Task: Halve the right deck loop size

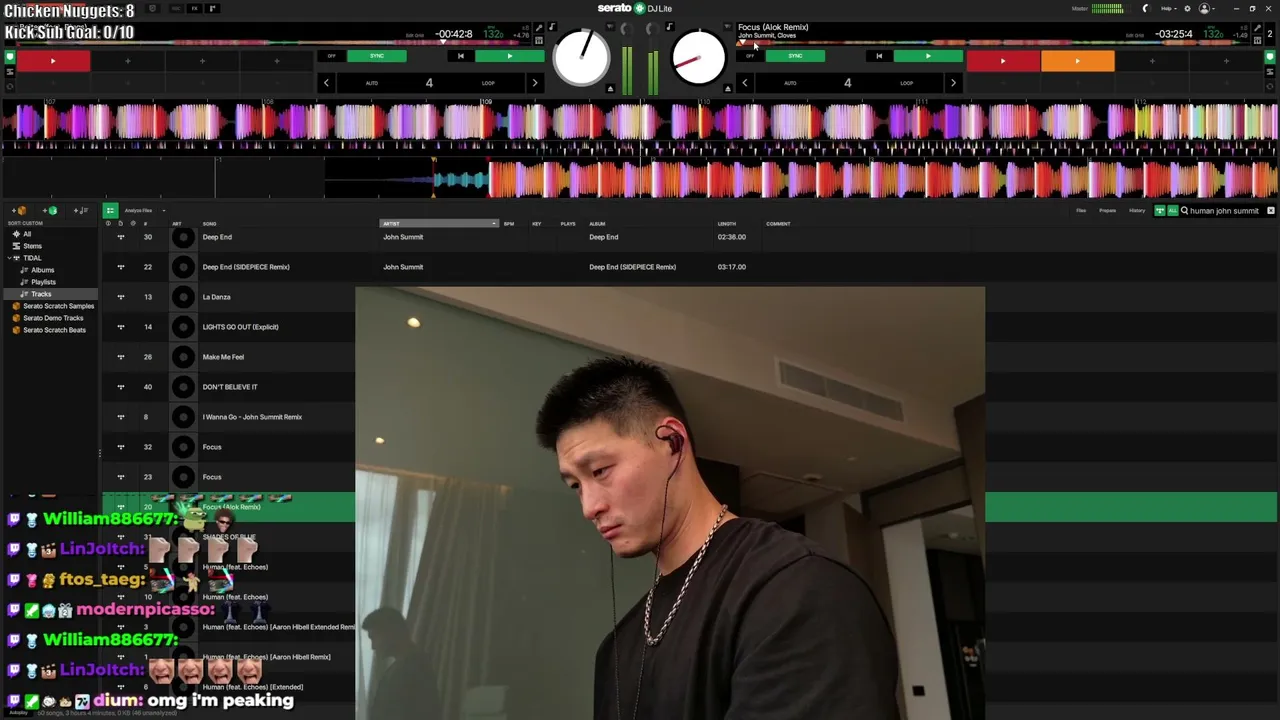Action: click(x=744, y=83)
